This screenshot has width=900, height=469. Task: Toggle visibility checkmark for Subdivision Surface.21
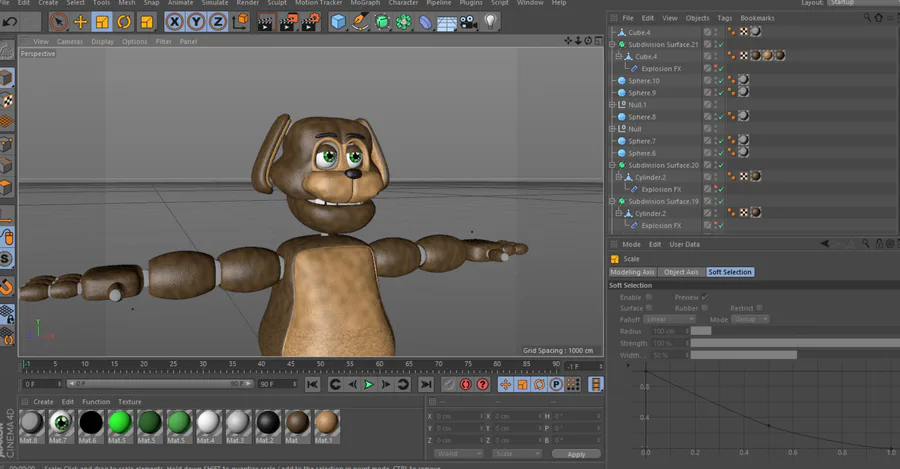tap(721, 45)
